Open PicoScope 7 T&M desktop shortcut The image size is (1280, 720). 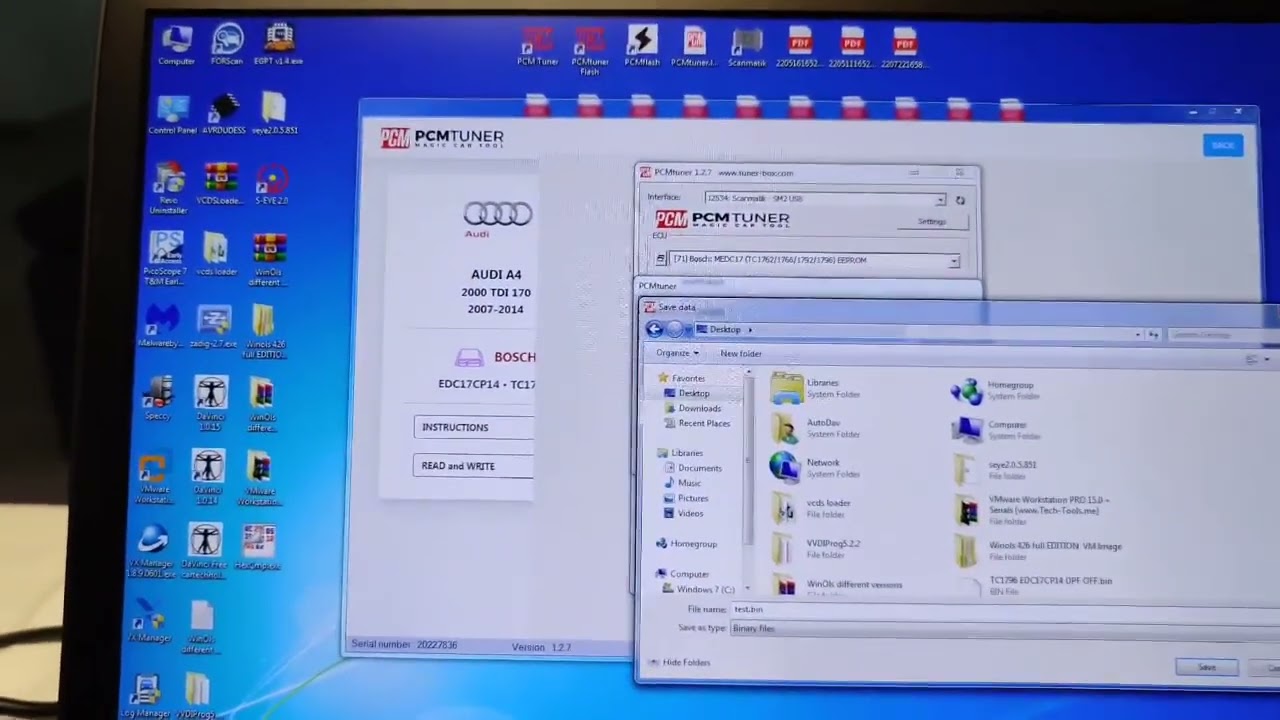coord(165,260)
